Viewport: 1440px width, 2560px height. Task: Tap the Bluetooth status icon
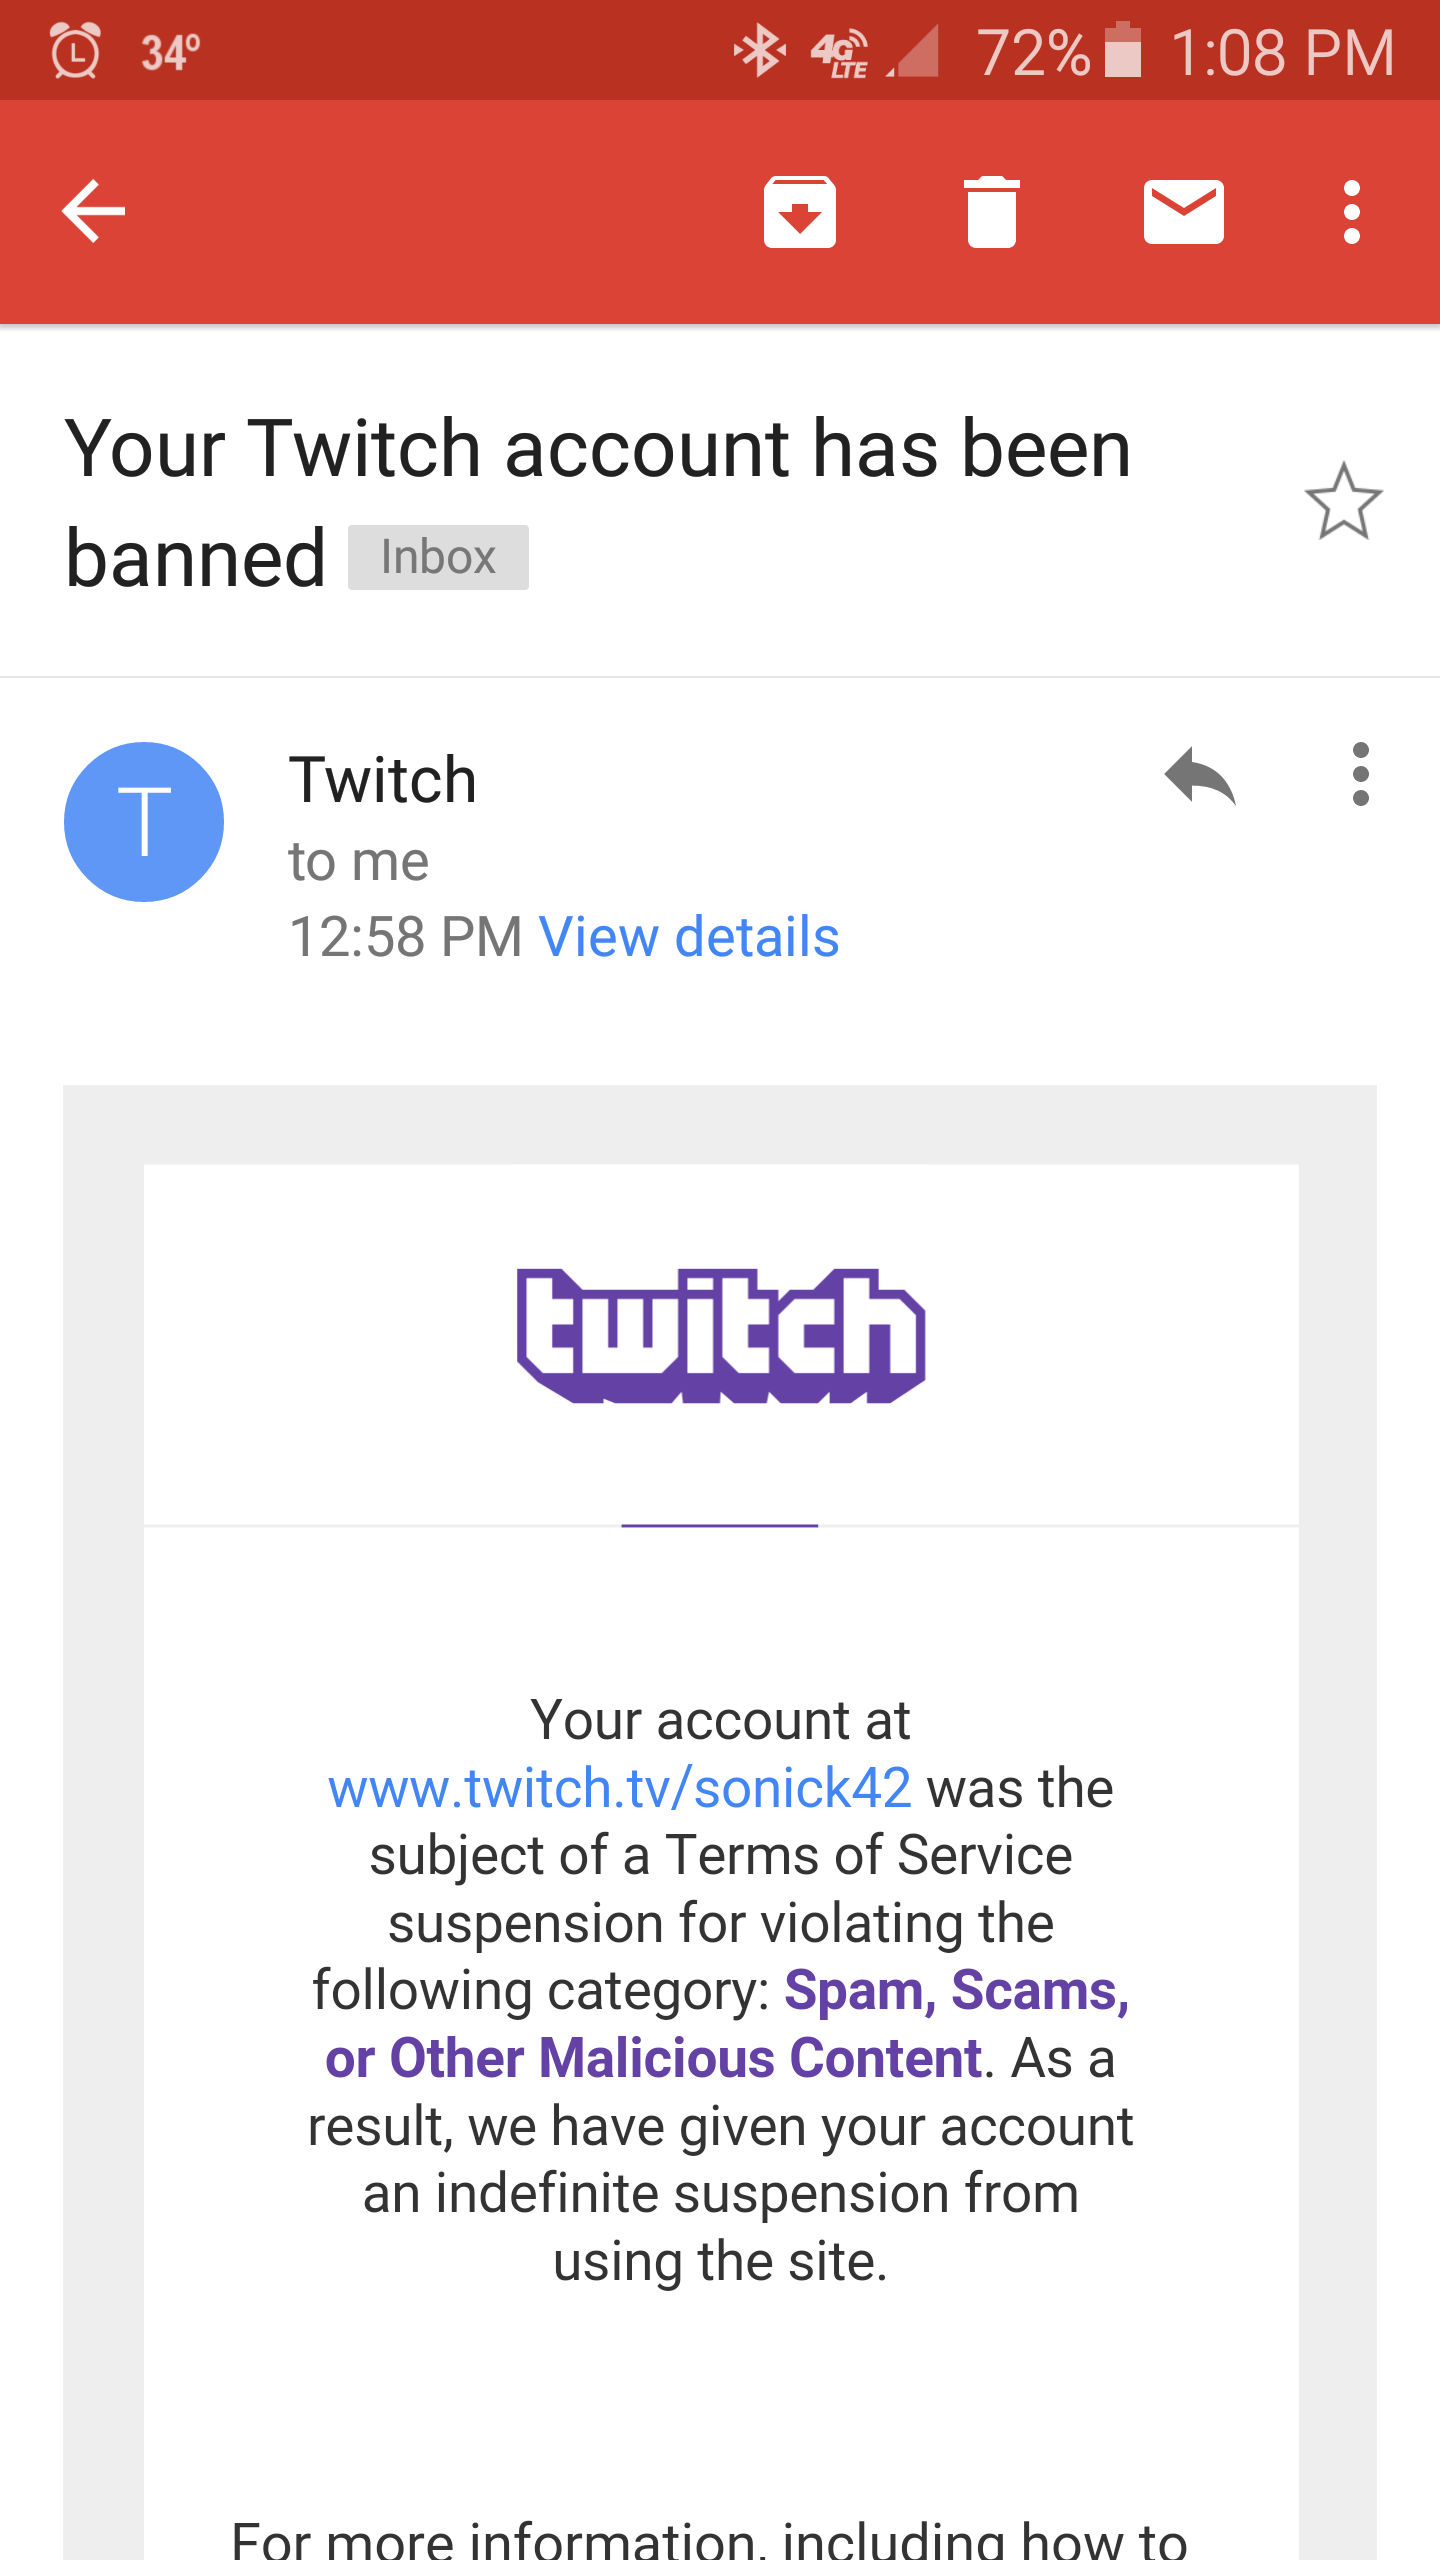coord(759,51)
